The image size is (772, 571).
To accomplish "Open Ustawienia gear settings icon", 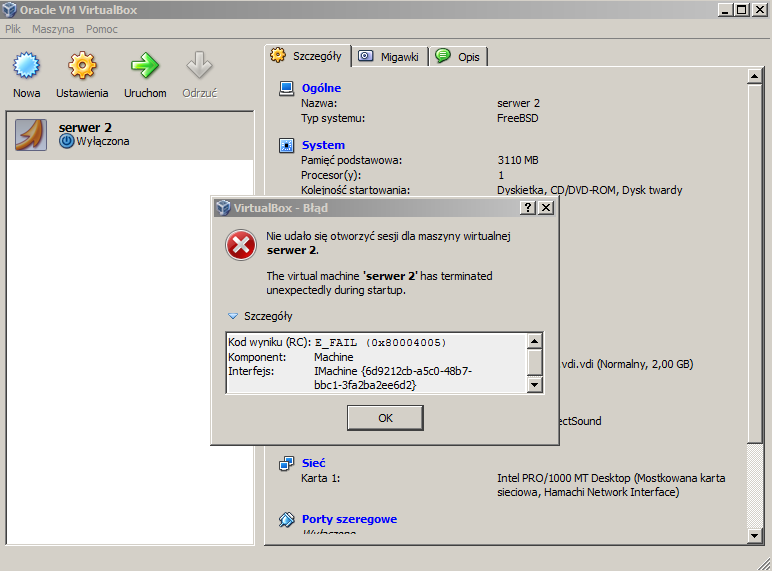I will click(x=82, y=65).
